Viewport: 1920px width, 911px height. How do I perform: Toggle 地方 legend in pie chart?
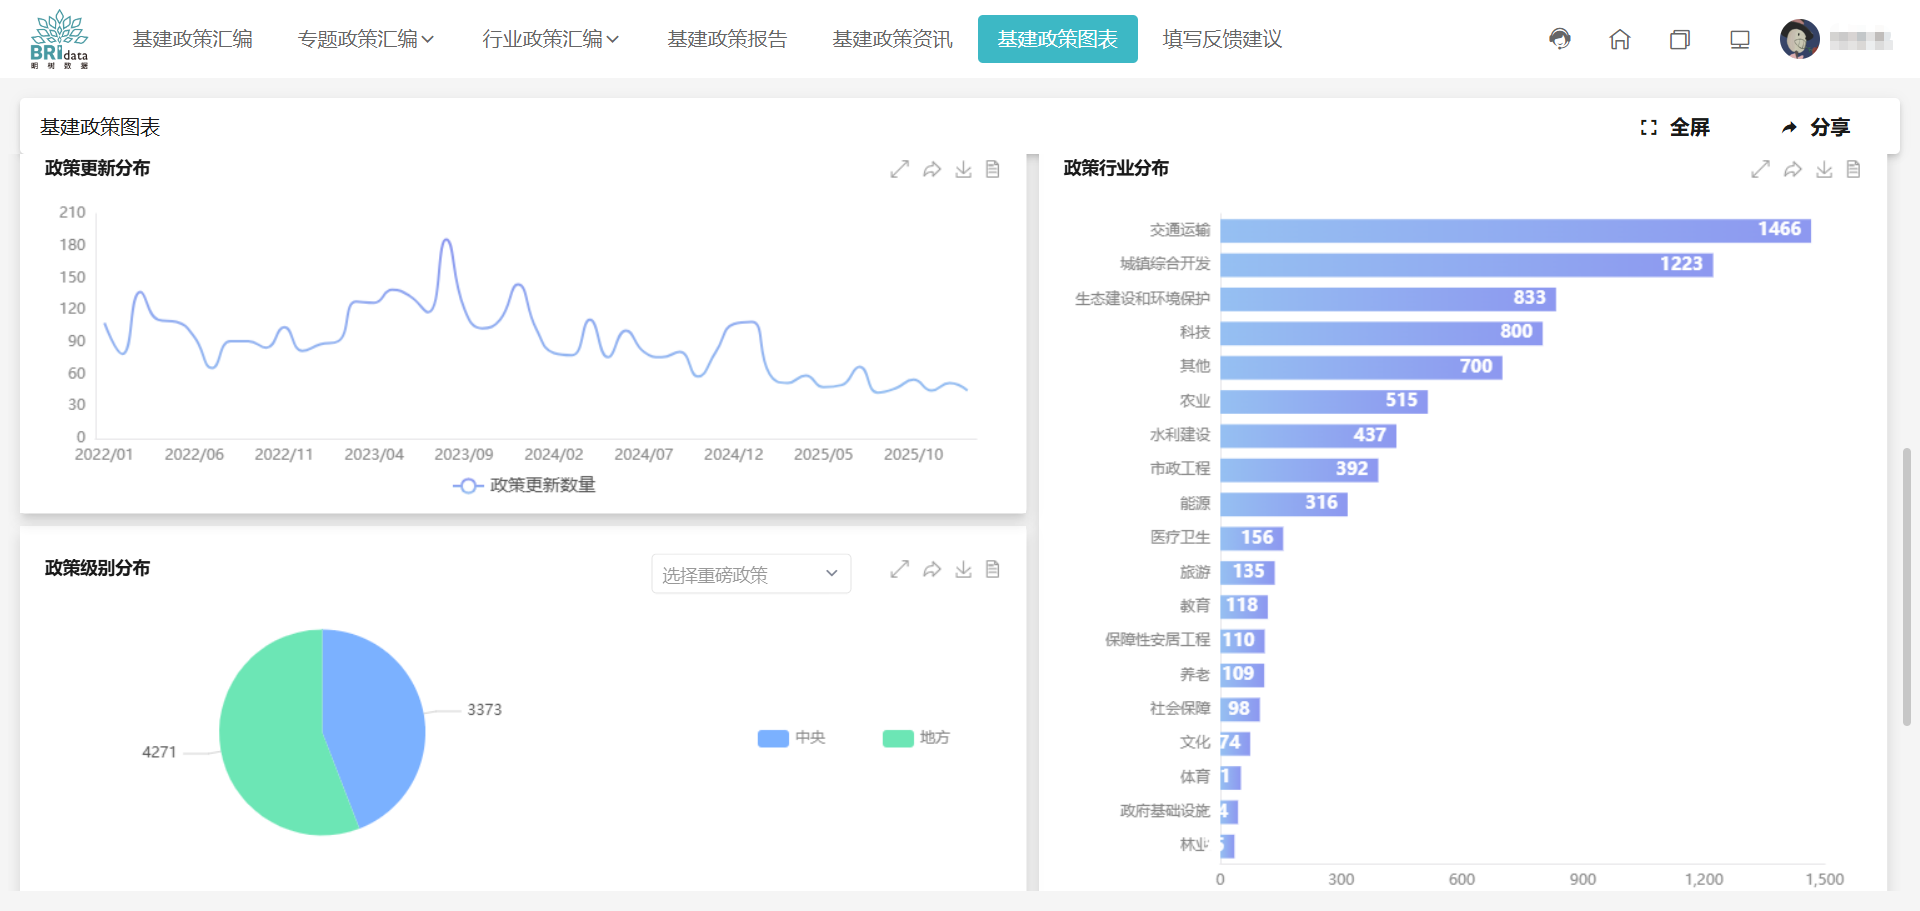(916, 738)
